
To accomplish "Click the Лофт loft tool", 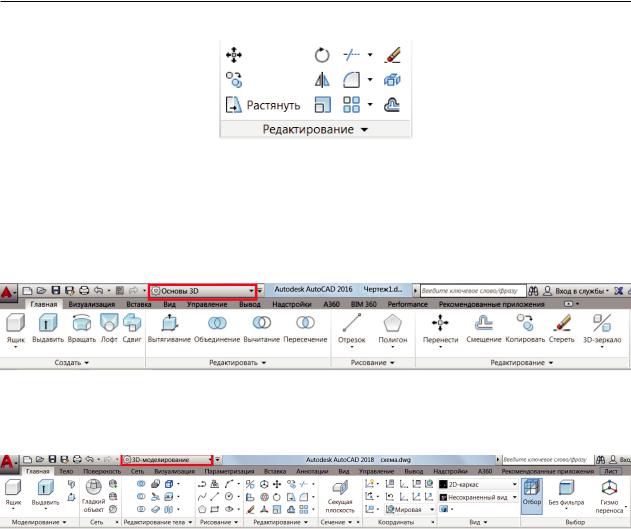I will coord(109,329).
